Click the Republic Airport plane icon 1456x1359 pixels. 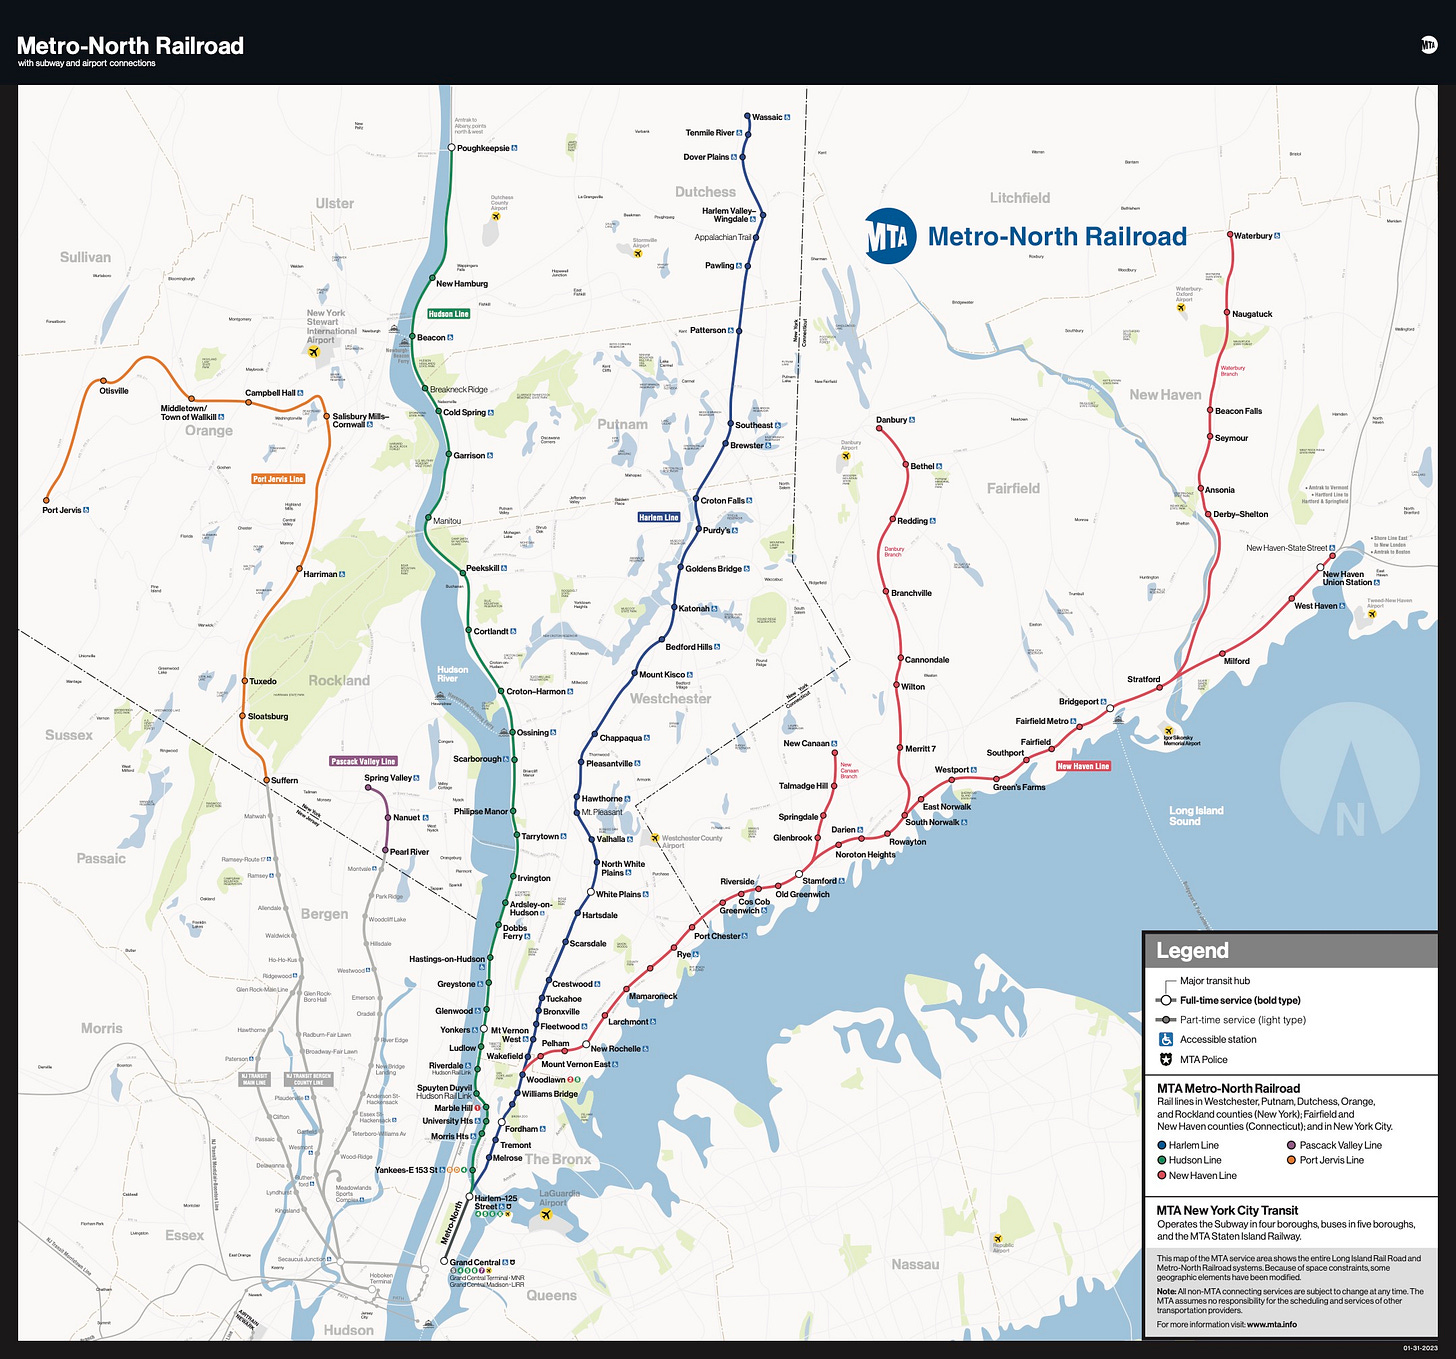pyautogui.click(x=997, y=1238)
